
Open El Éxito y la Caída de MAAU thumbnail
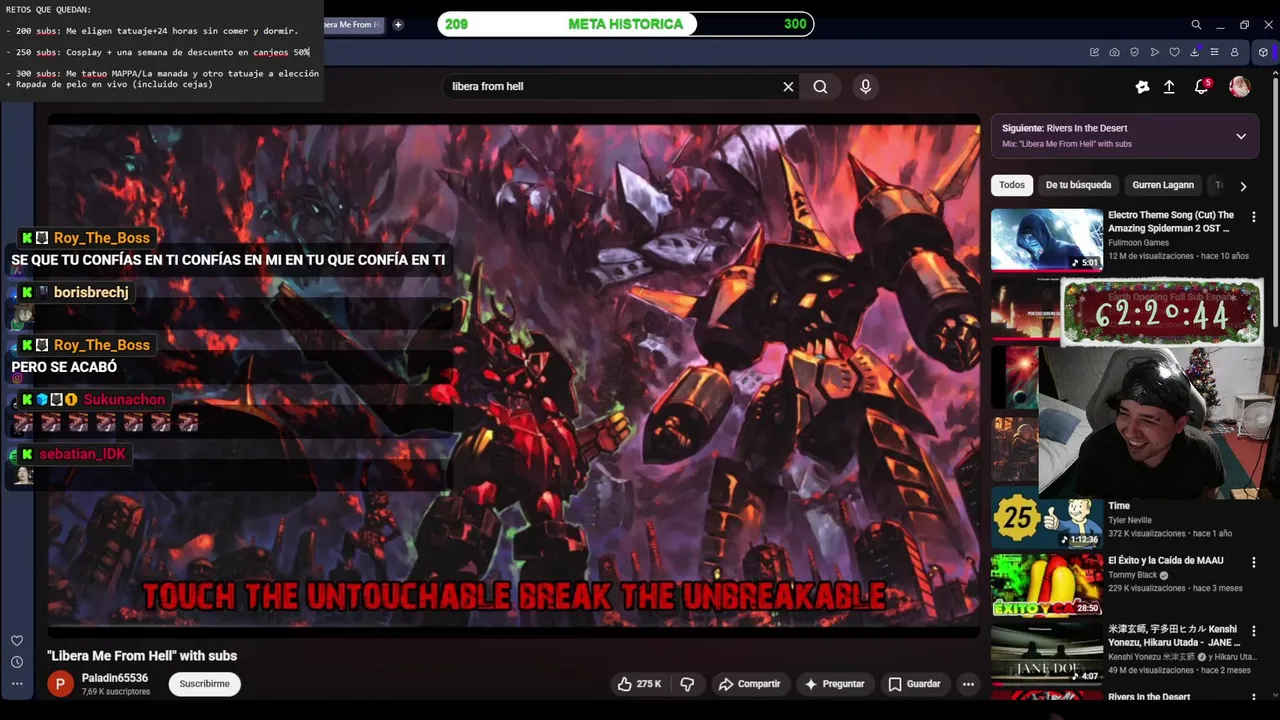[x=1046, y=585]
